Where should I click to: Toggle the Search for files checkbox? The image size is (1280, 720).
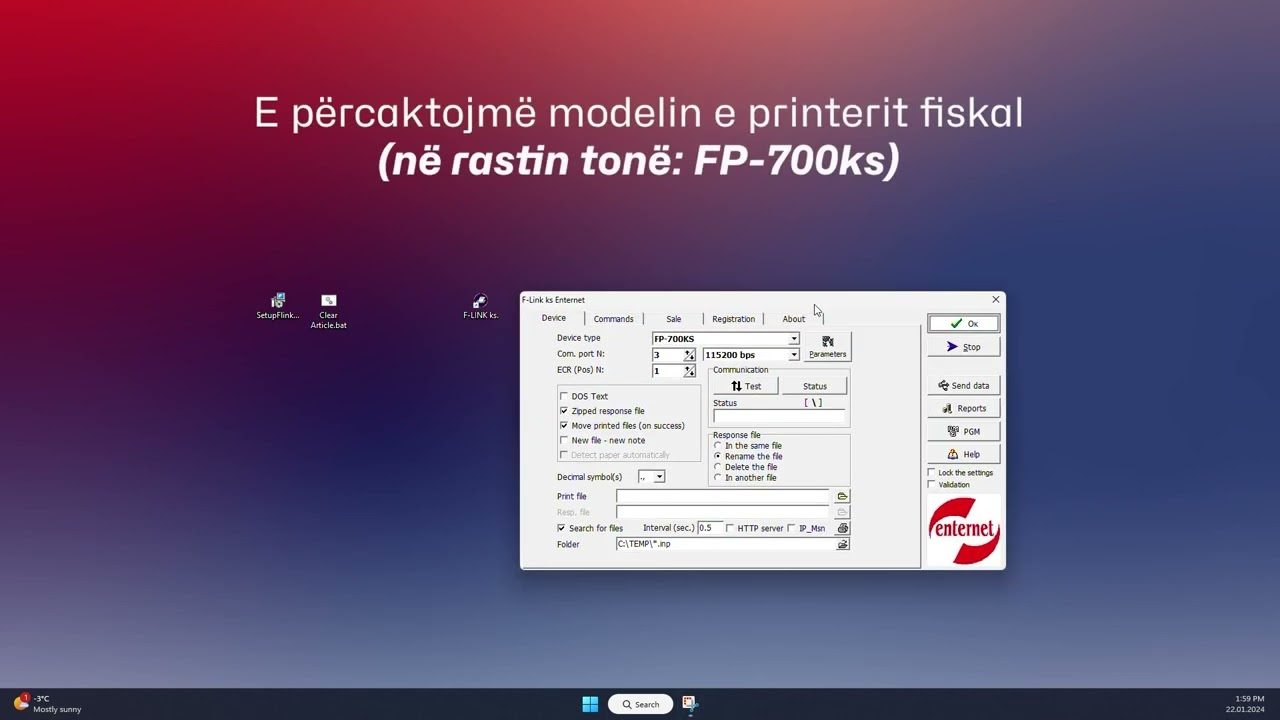point(561,528)
